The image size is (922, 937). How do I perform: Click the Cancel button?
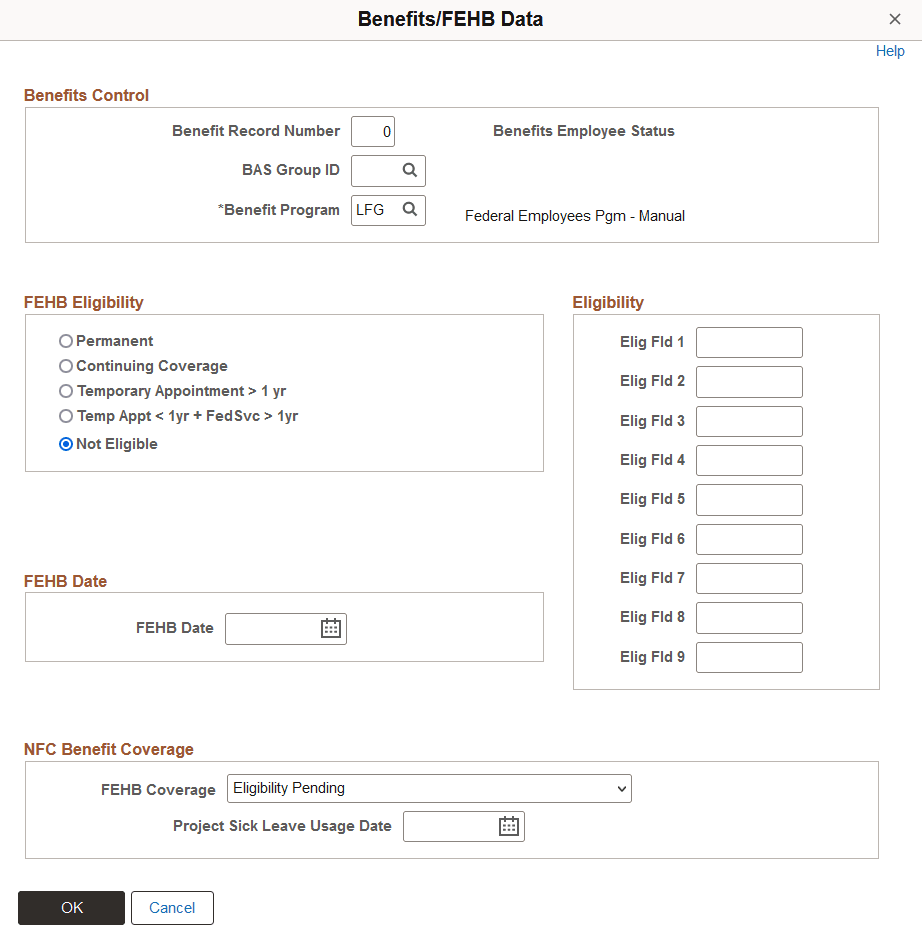click(172, 907)
